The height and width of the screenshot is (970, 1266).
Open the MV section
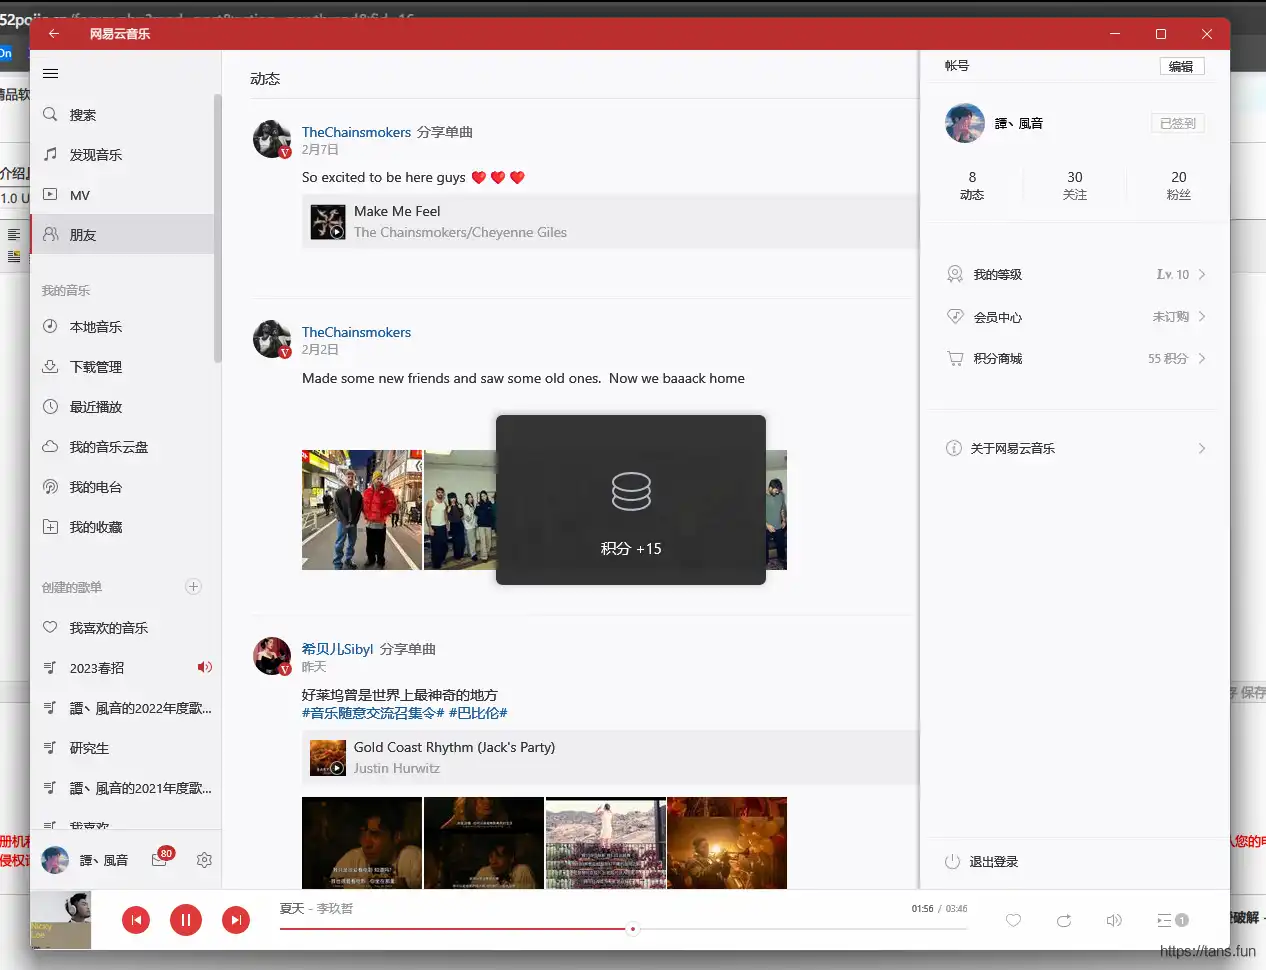pyautogui.click(x=122, y=195)
